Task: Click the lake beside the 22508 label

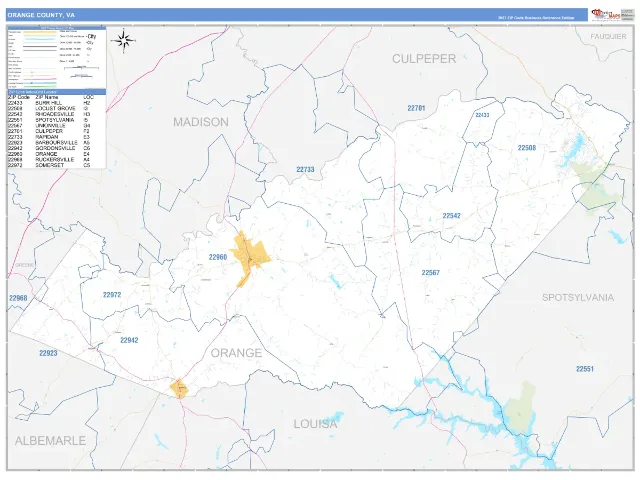Action: (x=573, y=150)
